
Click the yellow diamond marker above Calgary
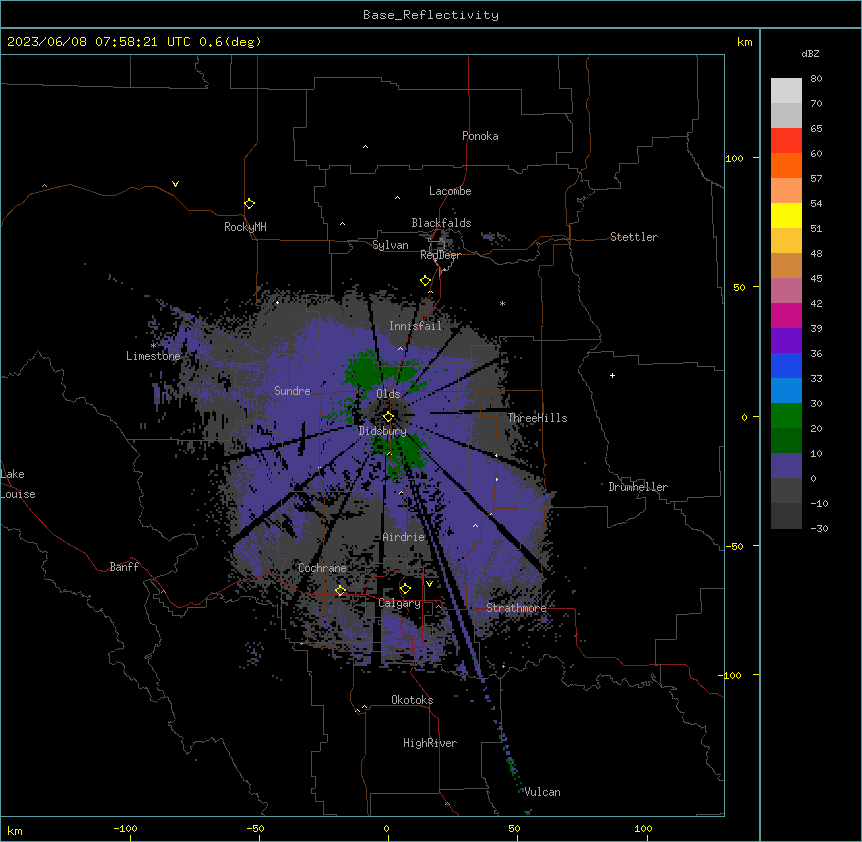pyautogui.click(x=405, y=589)
